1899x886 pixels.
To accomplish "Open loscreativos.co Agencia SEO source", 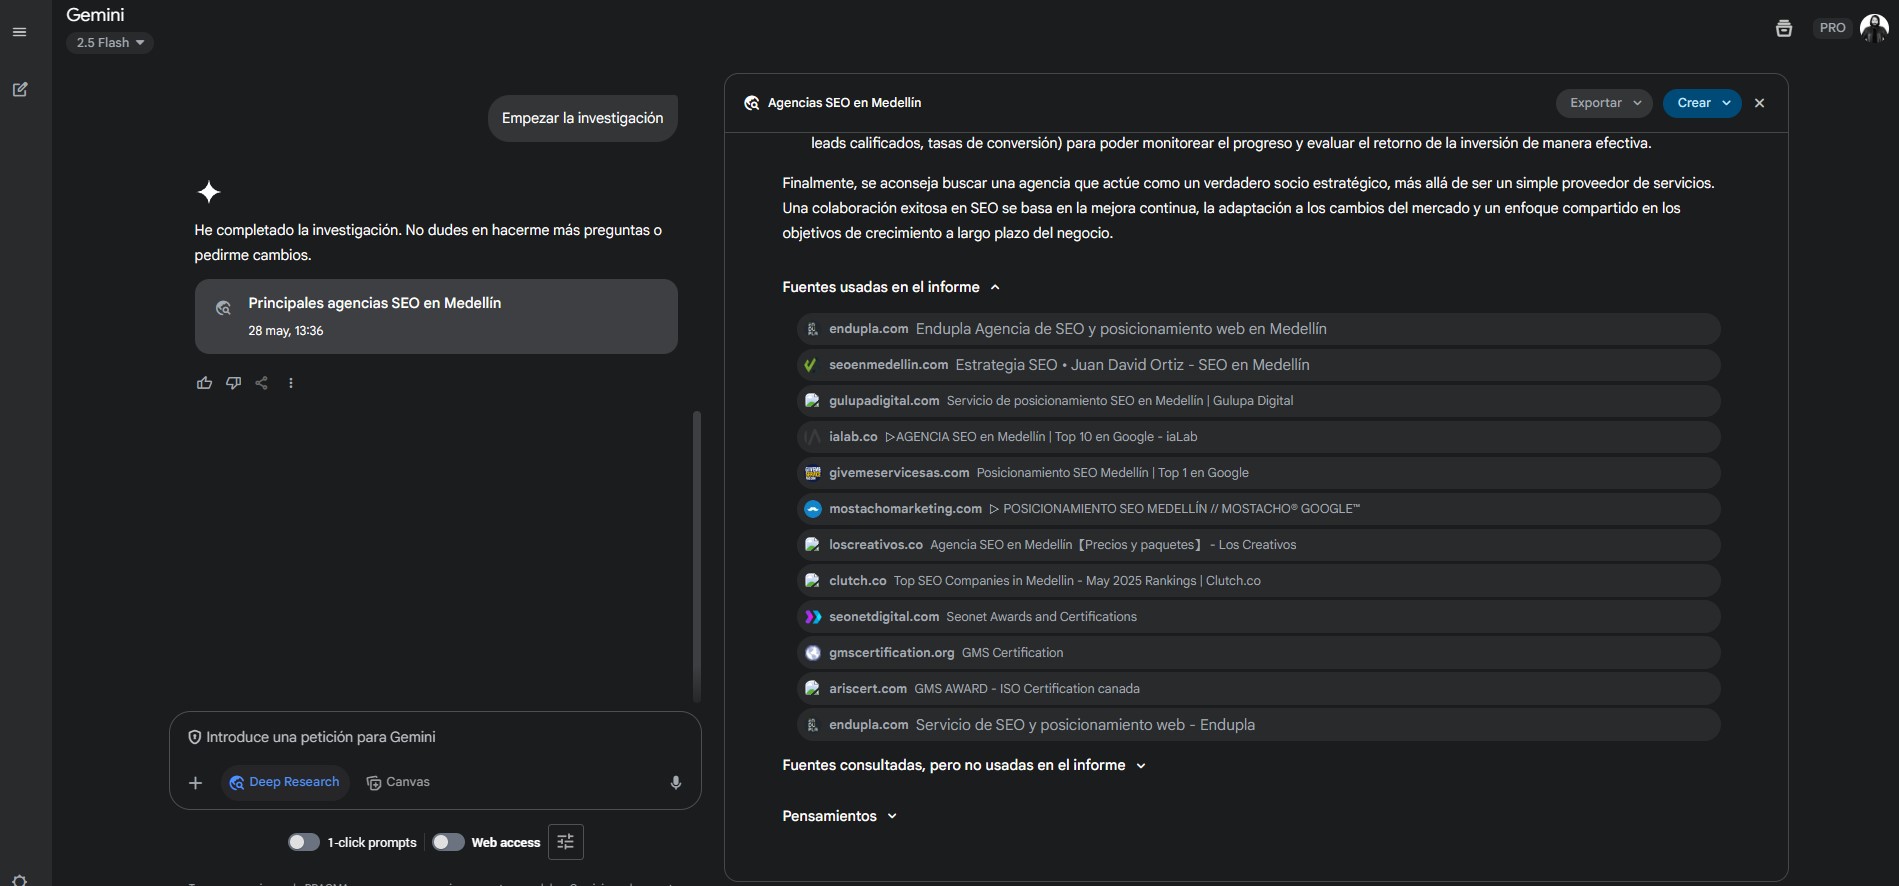I will (x=1258, y=545).
